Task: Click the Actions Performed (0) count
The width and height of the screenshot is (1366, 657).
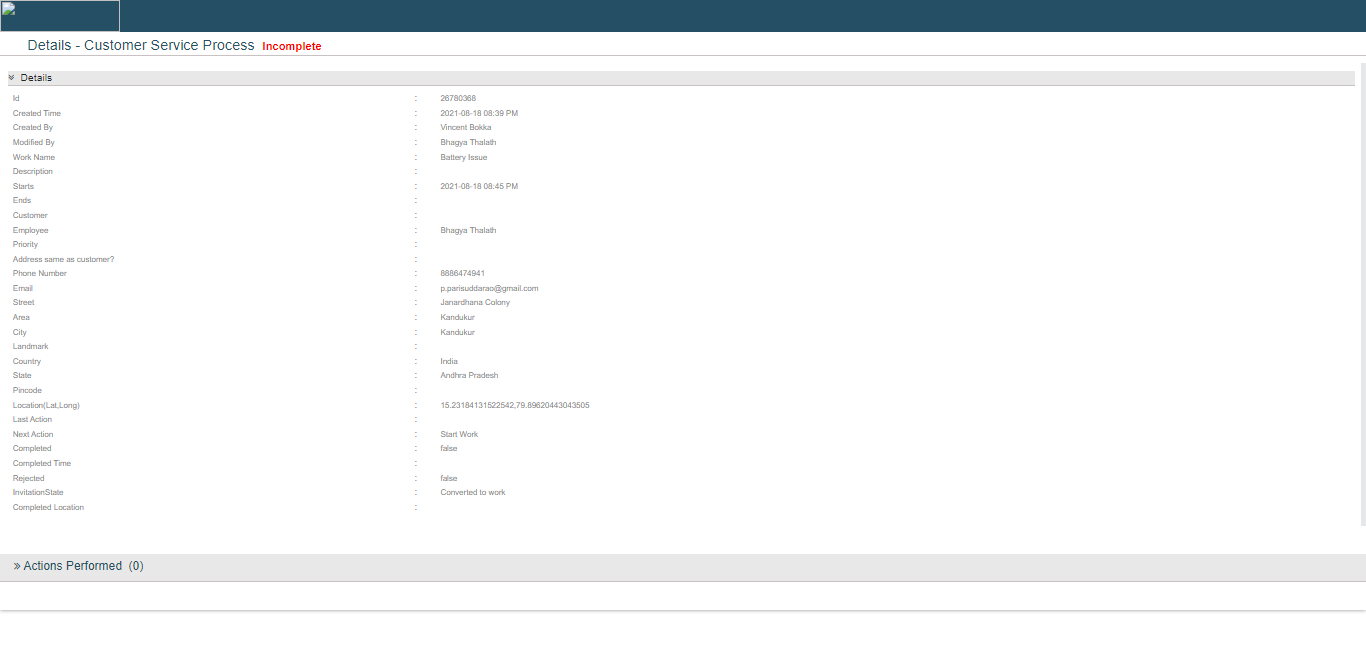Action: click(x=136, y=566)
